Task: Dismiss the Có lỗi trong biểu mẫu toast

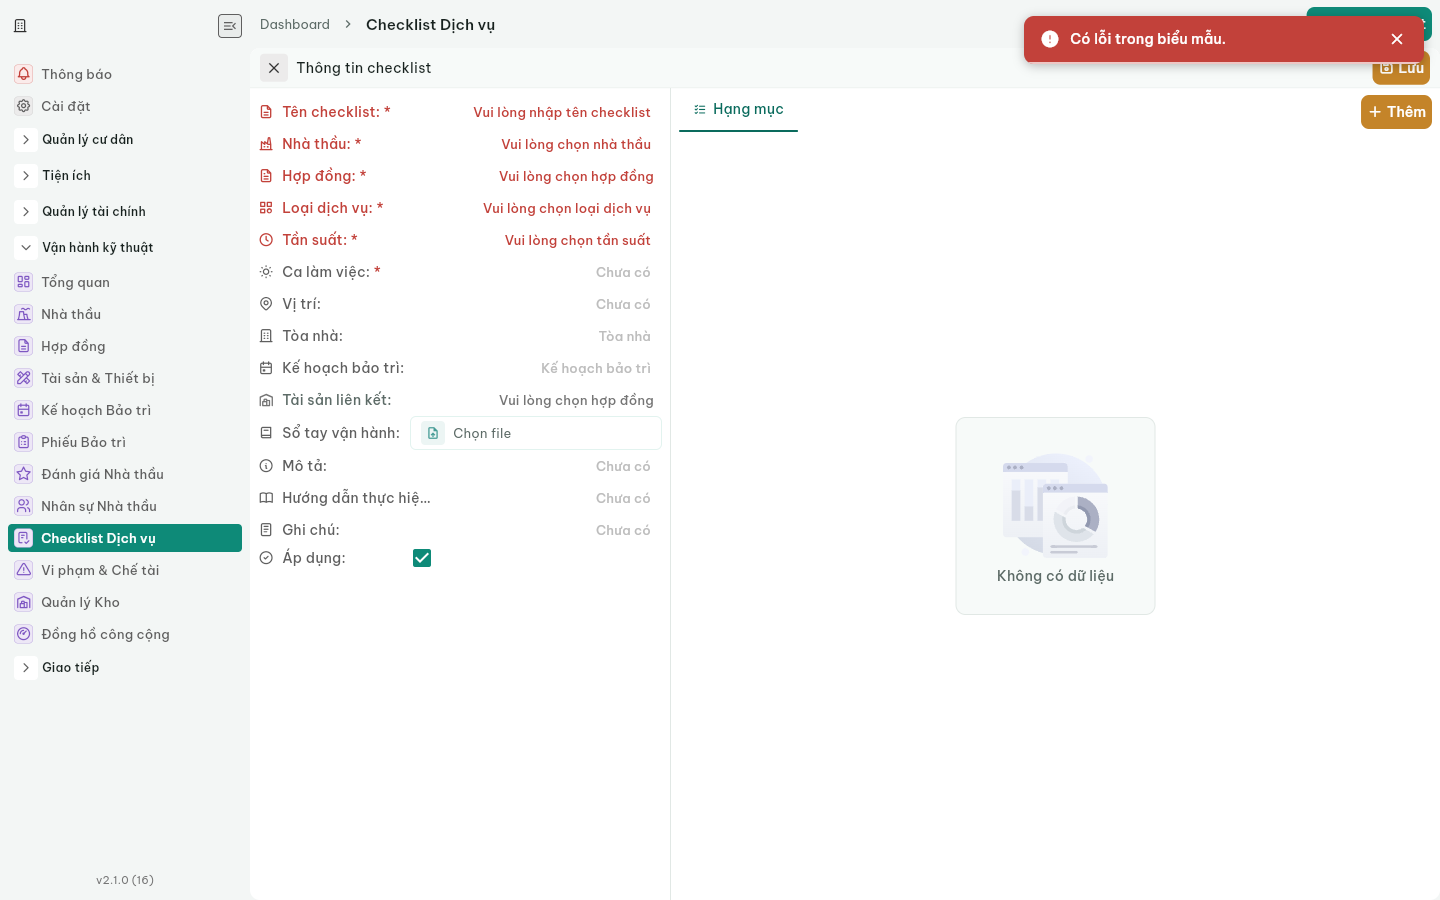Action: click(x=1397, y=39)
